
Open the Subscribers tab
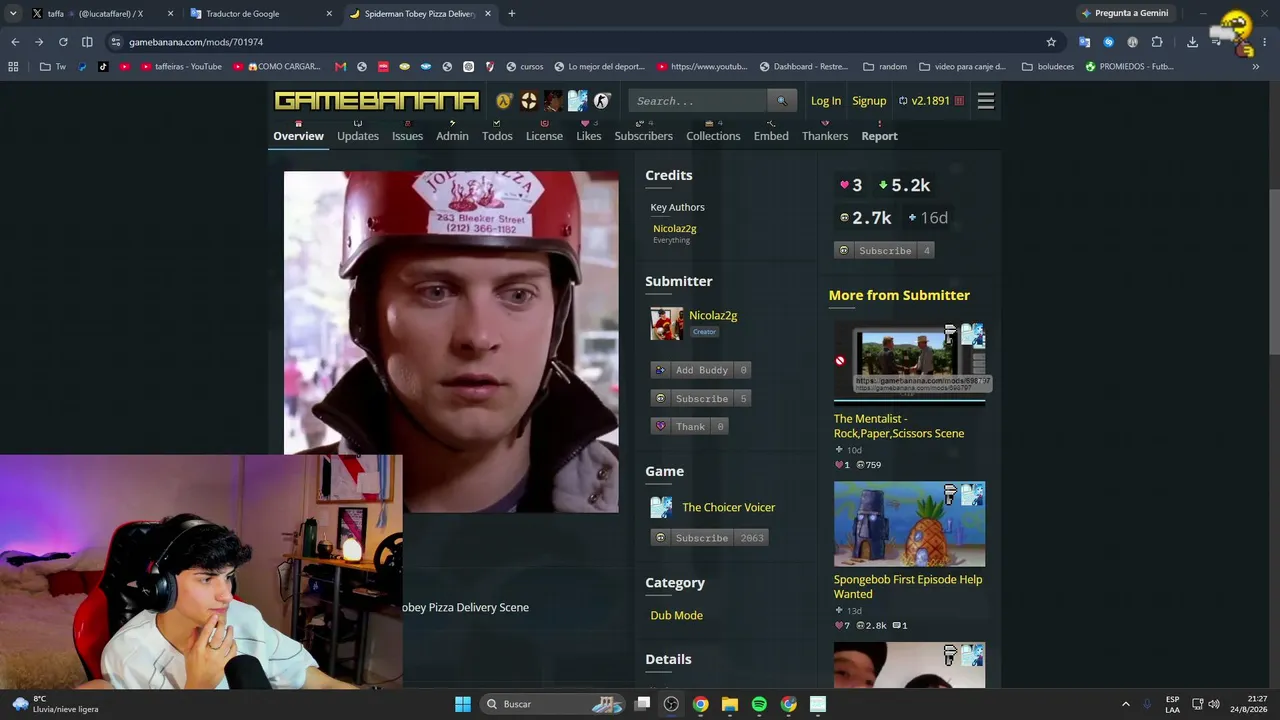[643, 136]
